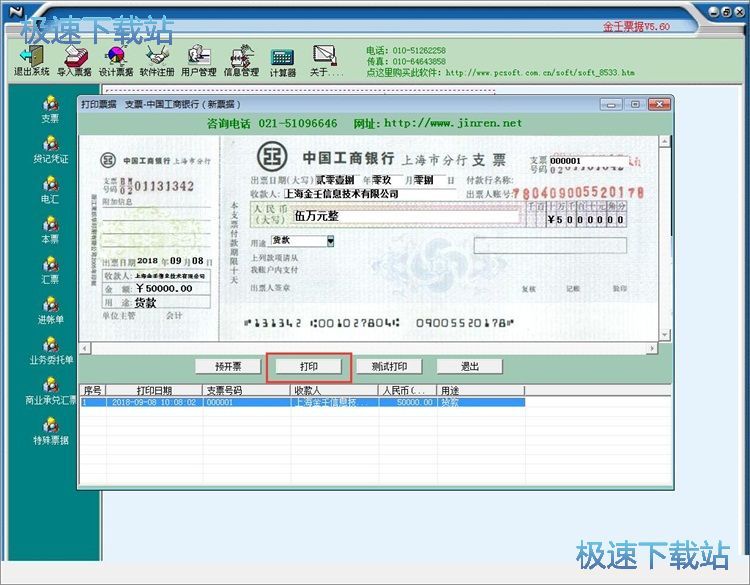Screen dimensions: 750x585
Task: Launch the 设计票据 bill designer icon
Action: tap(116, 61)
